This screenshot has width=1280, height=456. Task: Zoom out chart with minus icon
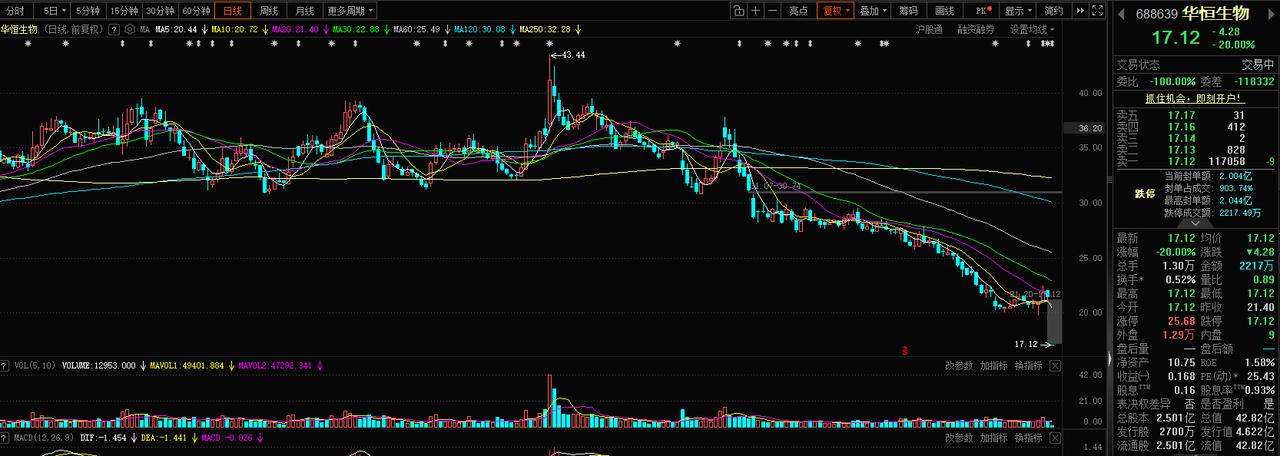(x=772, y=10)
